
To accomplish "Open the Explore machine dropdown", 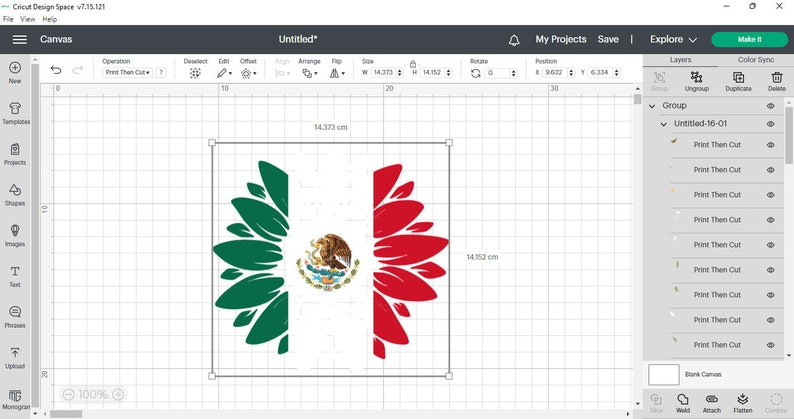I will 673,40.
